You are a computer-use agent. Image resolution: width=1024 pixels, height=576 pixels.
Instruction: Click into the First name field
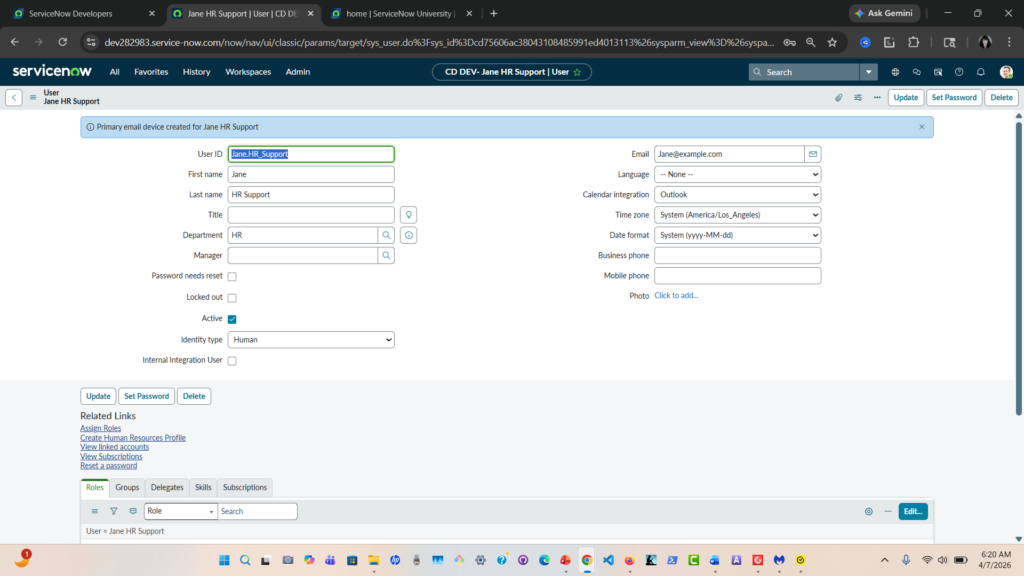(x=311, y=174)
